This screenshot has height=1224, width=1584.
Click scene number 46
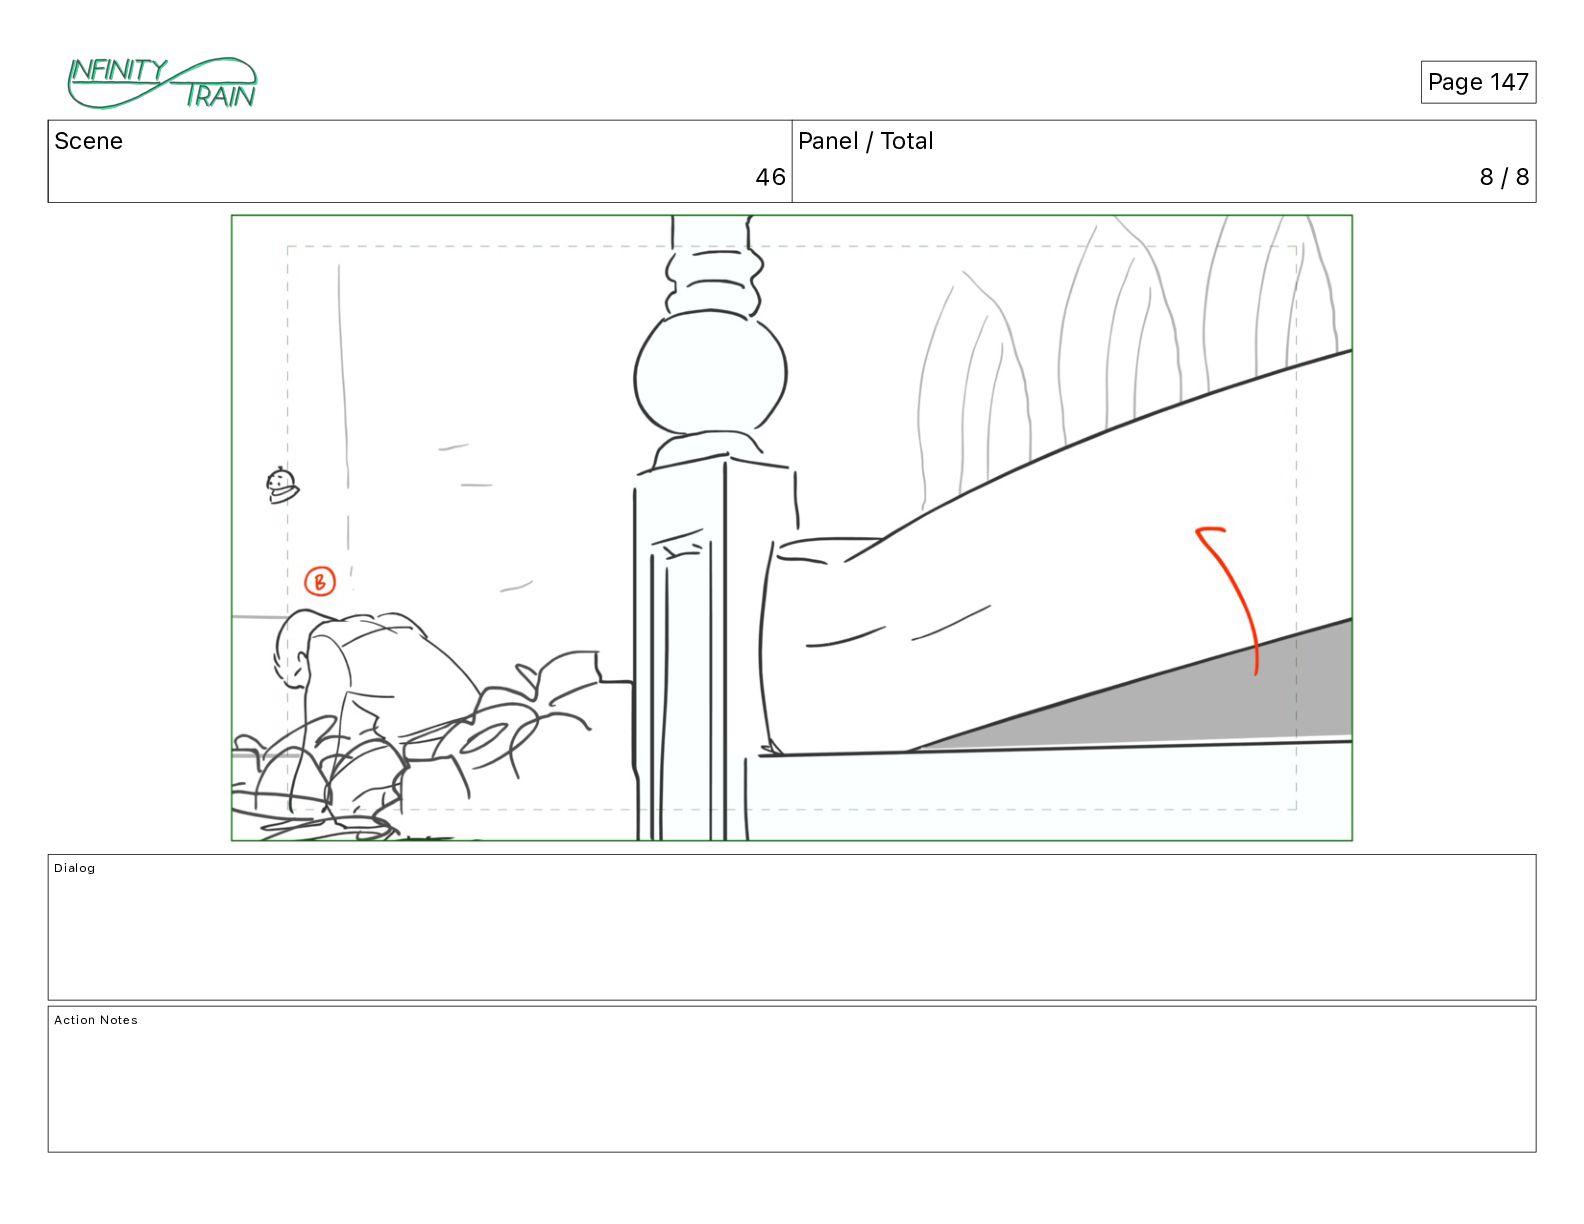(770, 177)
